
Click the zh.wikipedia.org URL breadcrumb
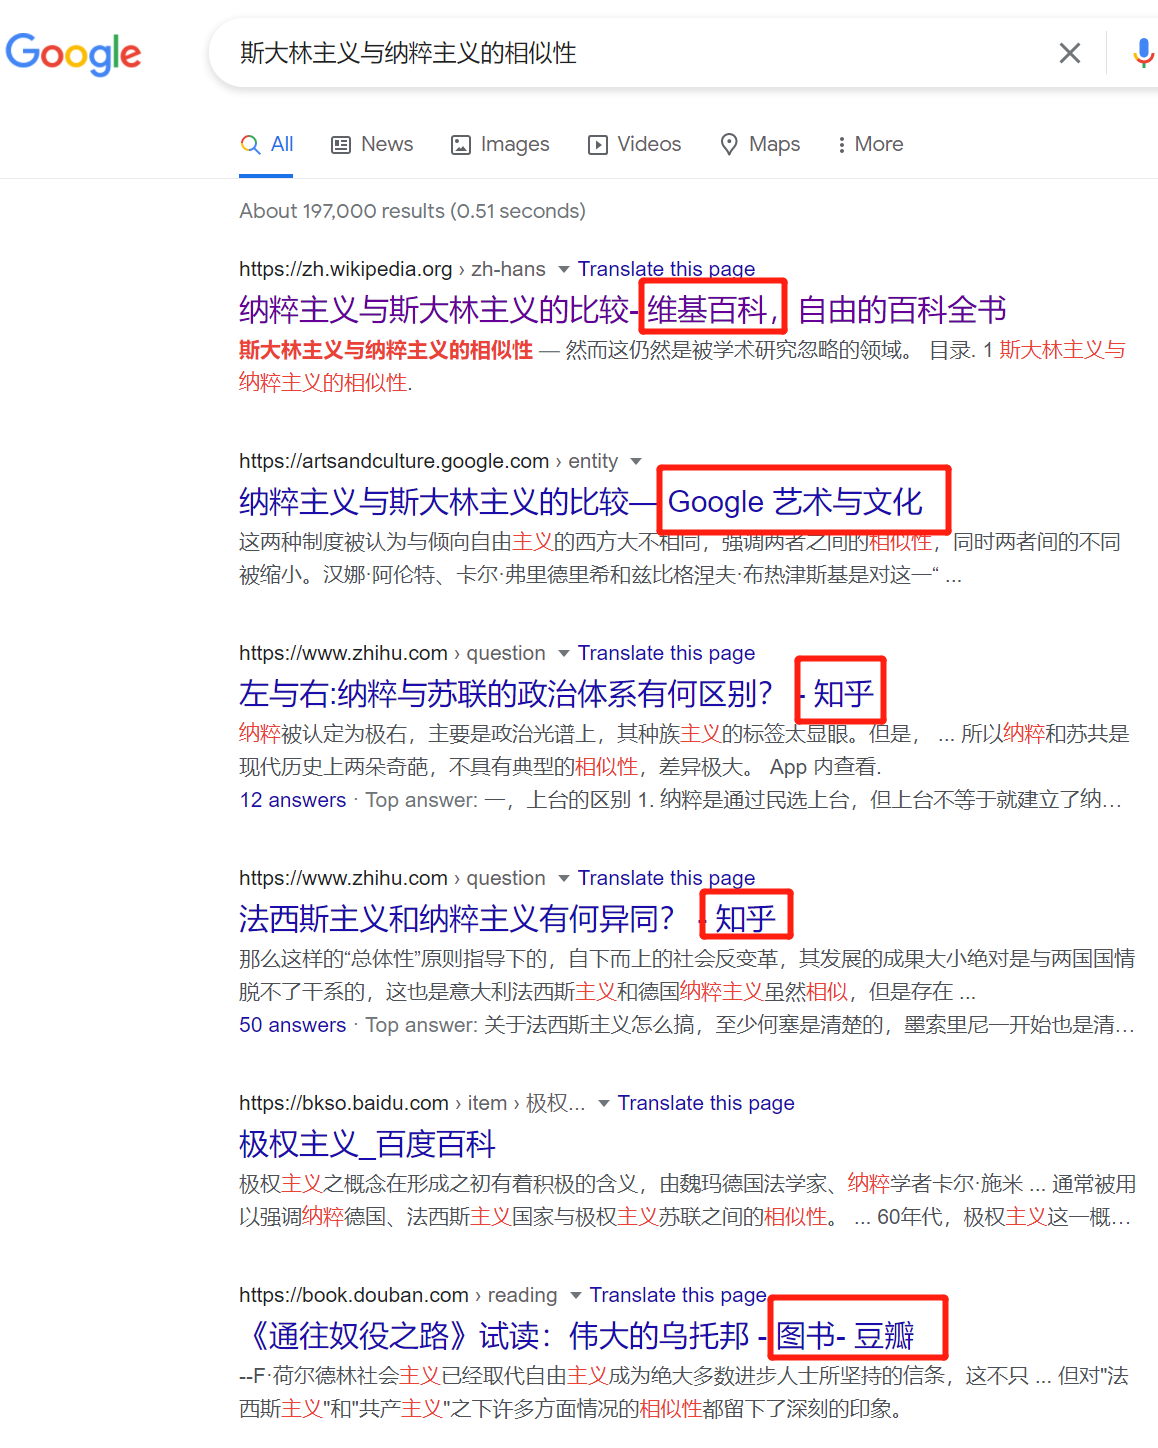pos(392,269)
